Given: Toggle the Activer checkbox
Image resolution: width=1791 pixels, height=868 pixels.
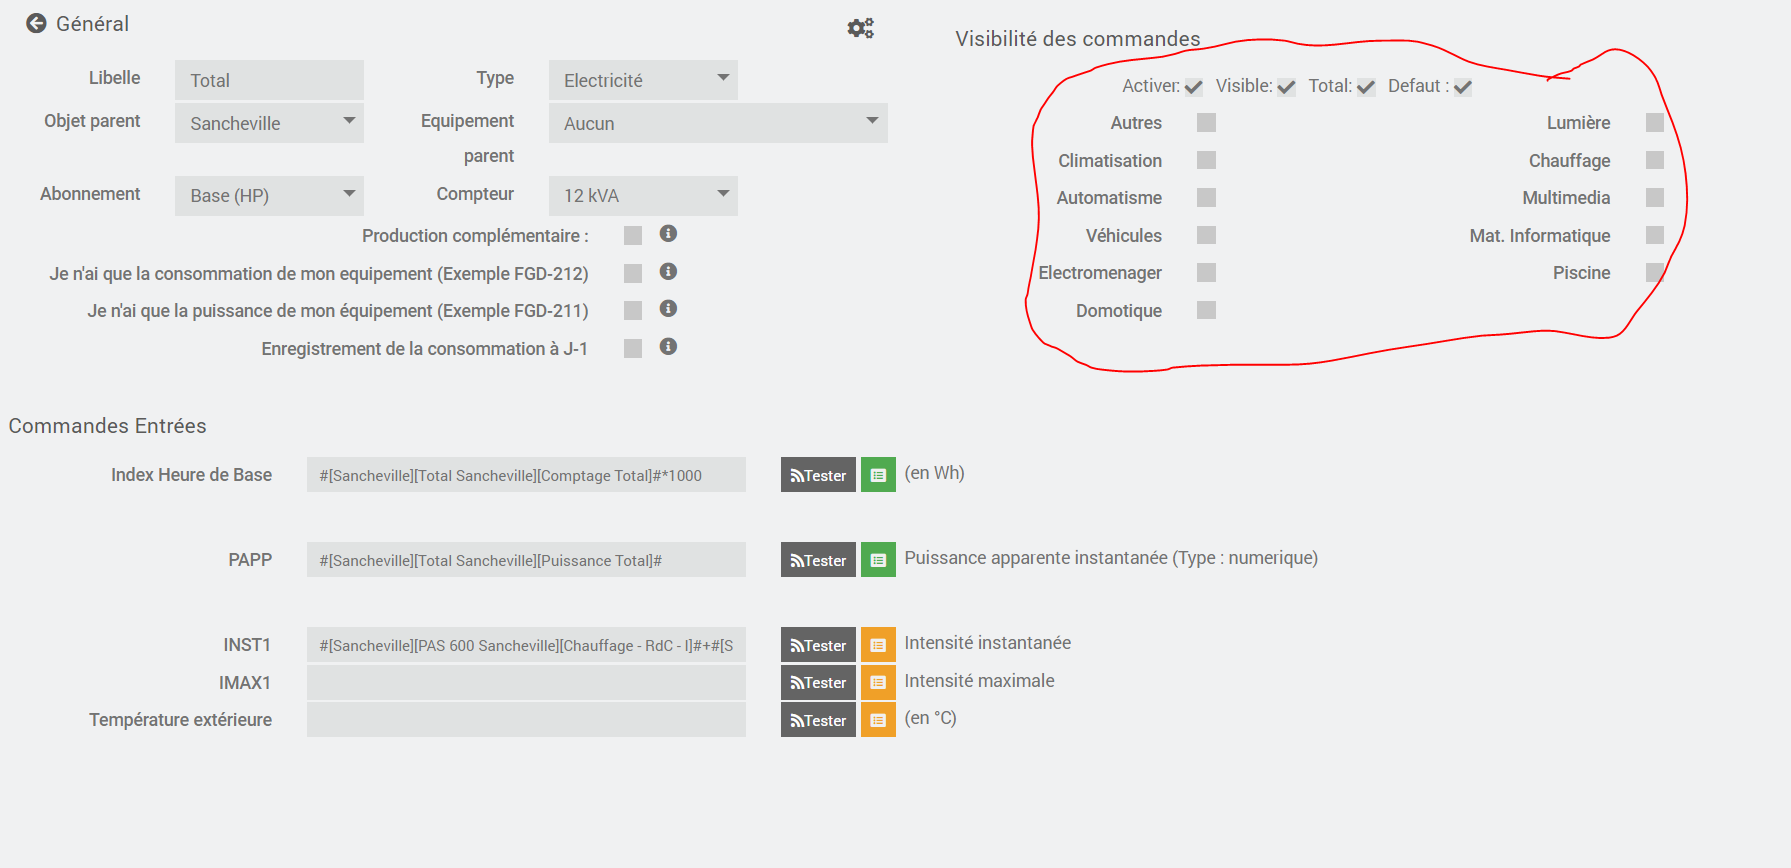Looking at the screenshot, I should coord(1193,87).
